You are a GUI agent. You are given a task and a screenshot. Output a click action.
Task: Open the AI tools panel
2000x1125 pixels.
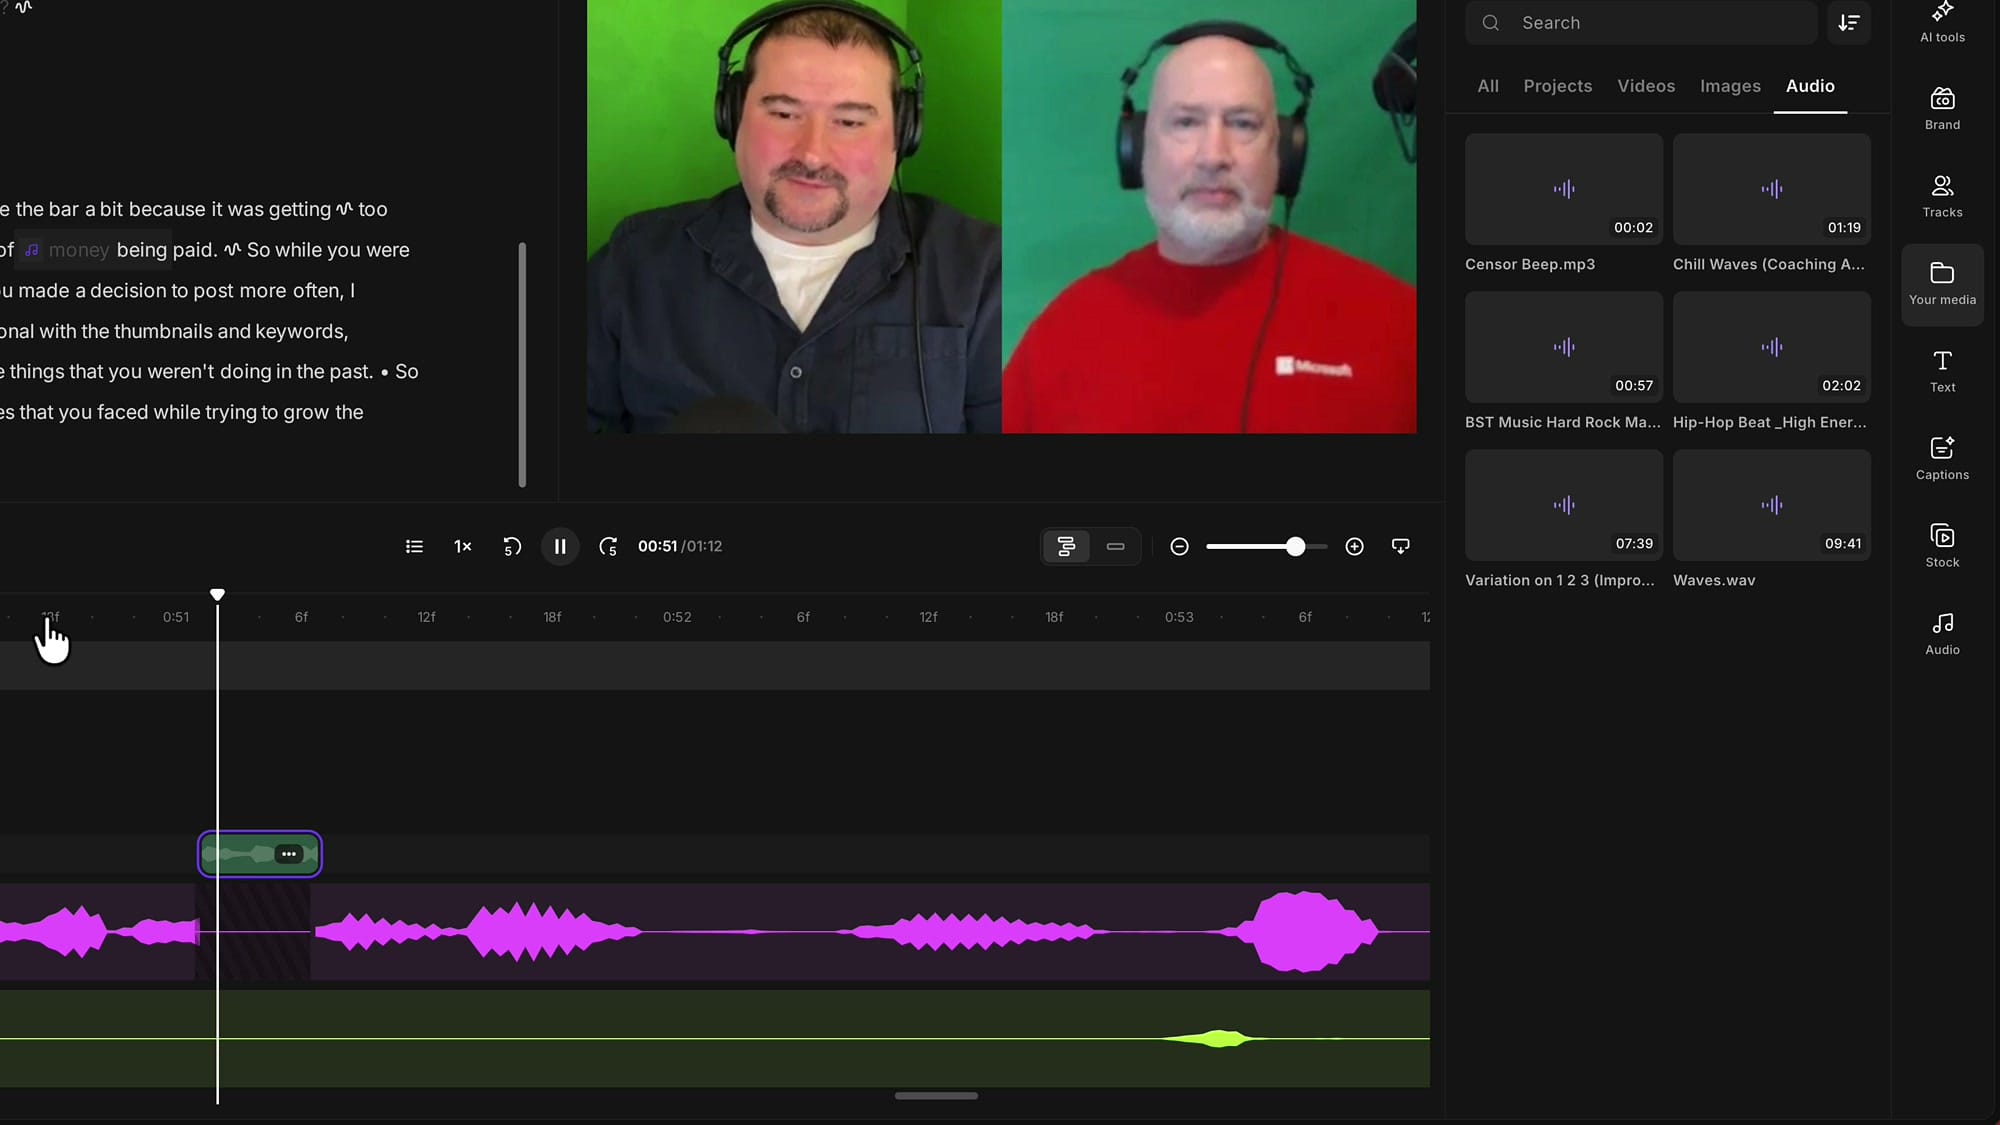point(1942,23)
